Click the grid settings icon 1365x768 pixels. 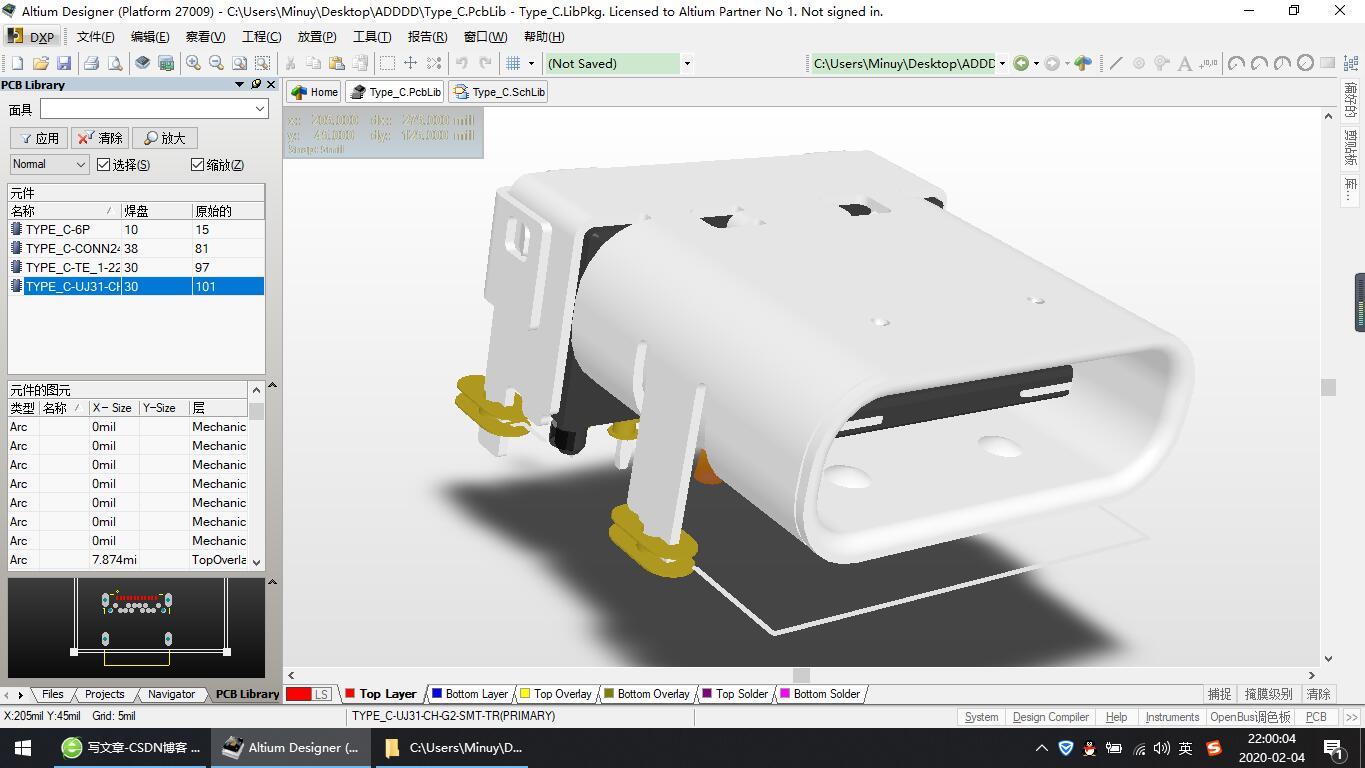point(513,63)
